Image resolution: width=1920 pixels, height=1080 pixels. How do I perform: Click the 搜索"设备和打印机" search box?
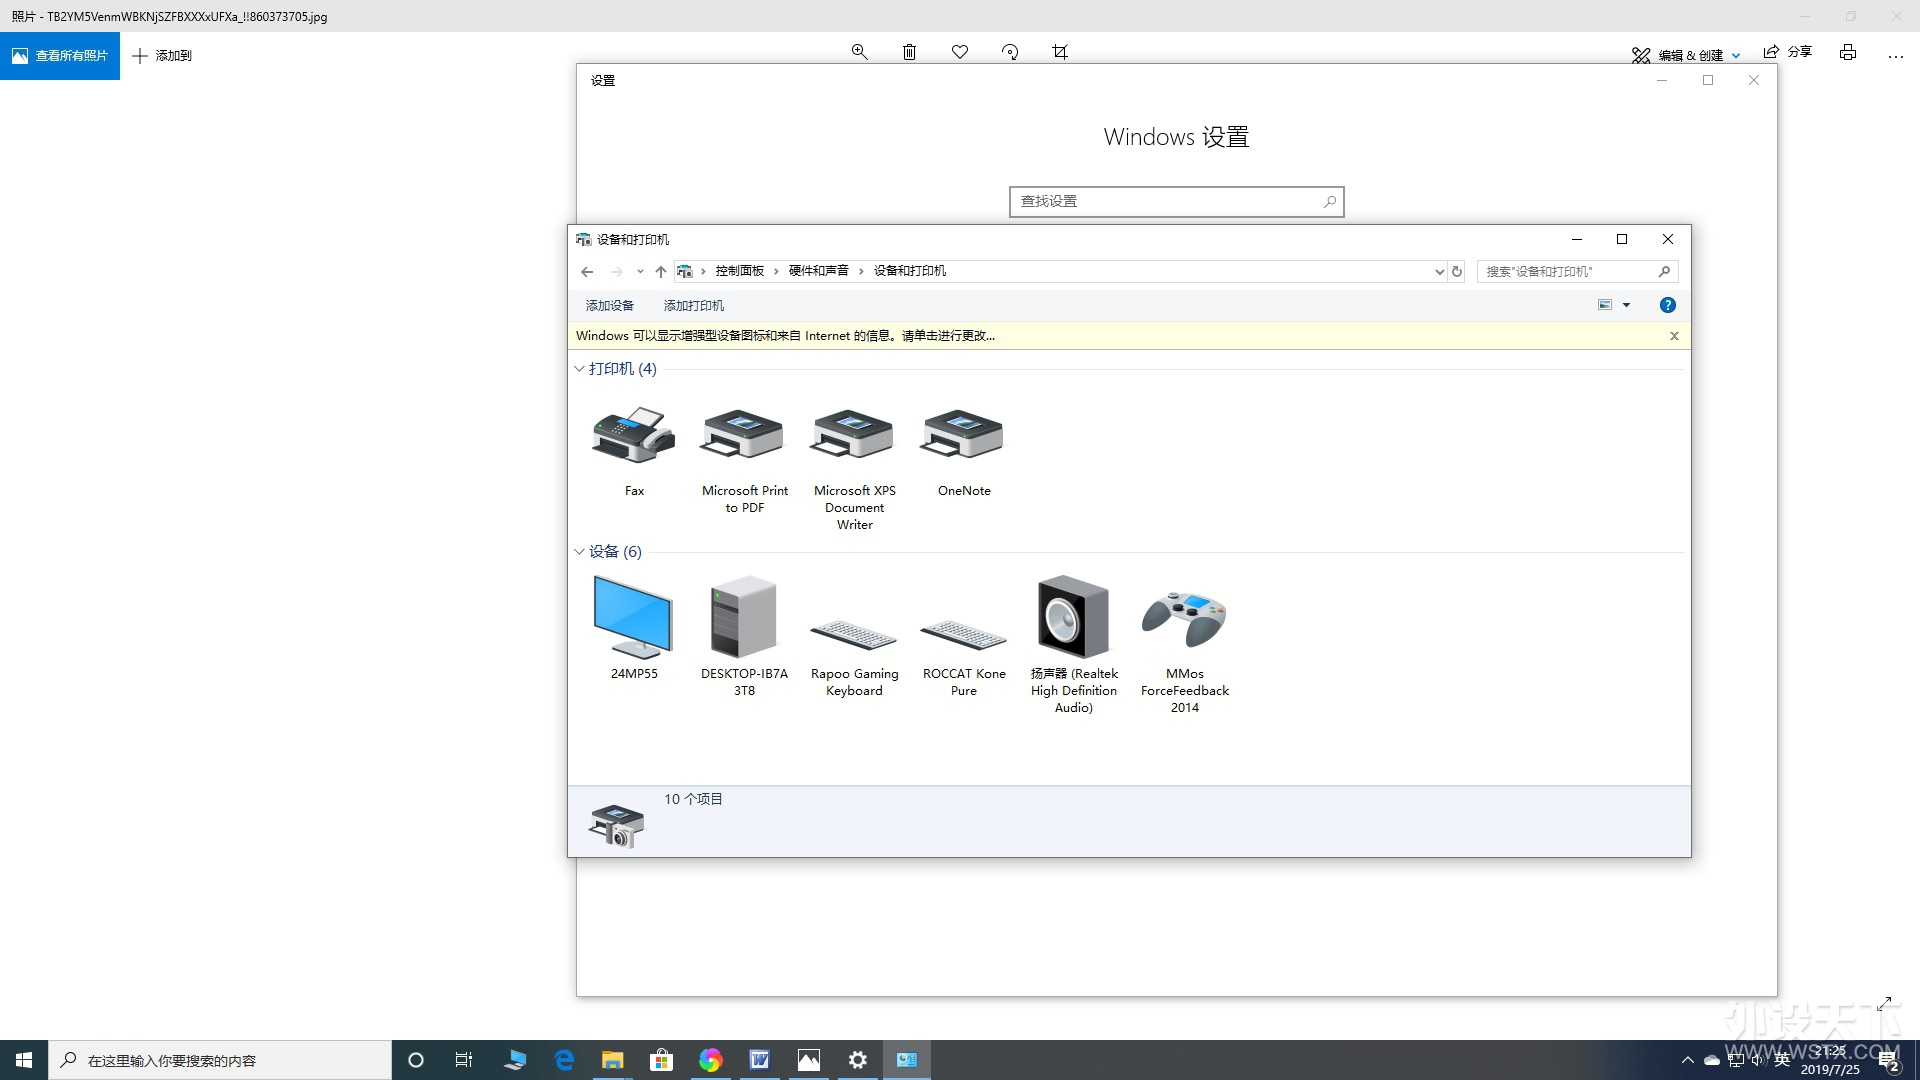point(1577,271)
